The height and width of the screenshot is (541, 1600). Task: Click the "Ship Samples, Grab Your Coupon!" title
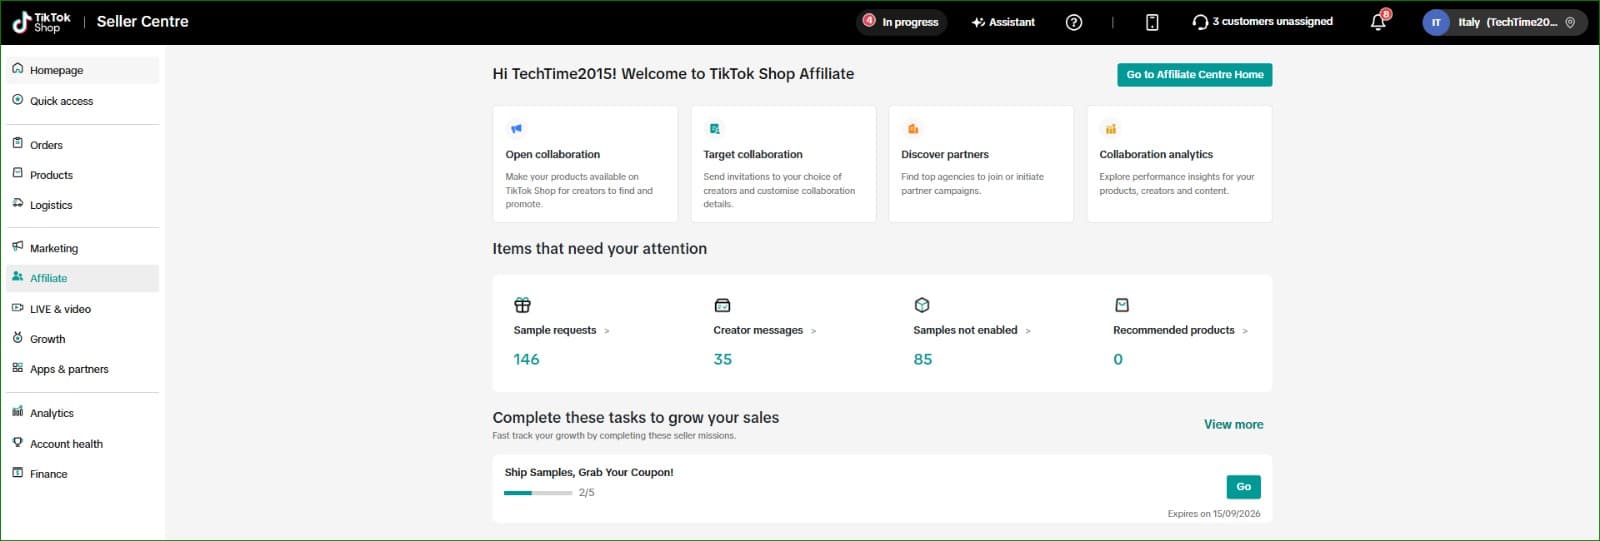click(589, 472)
